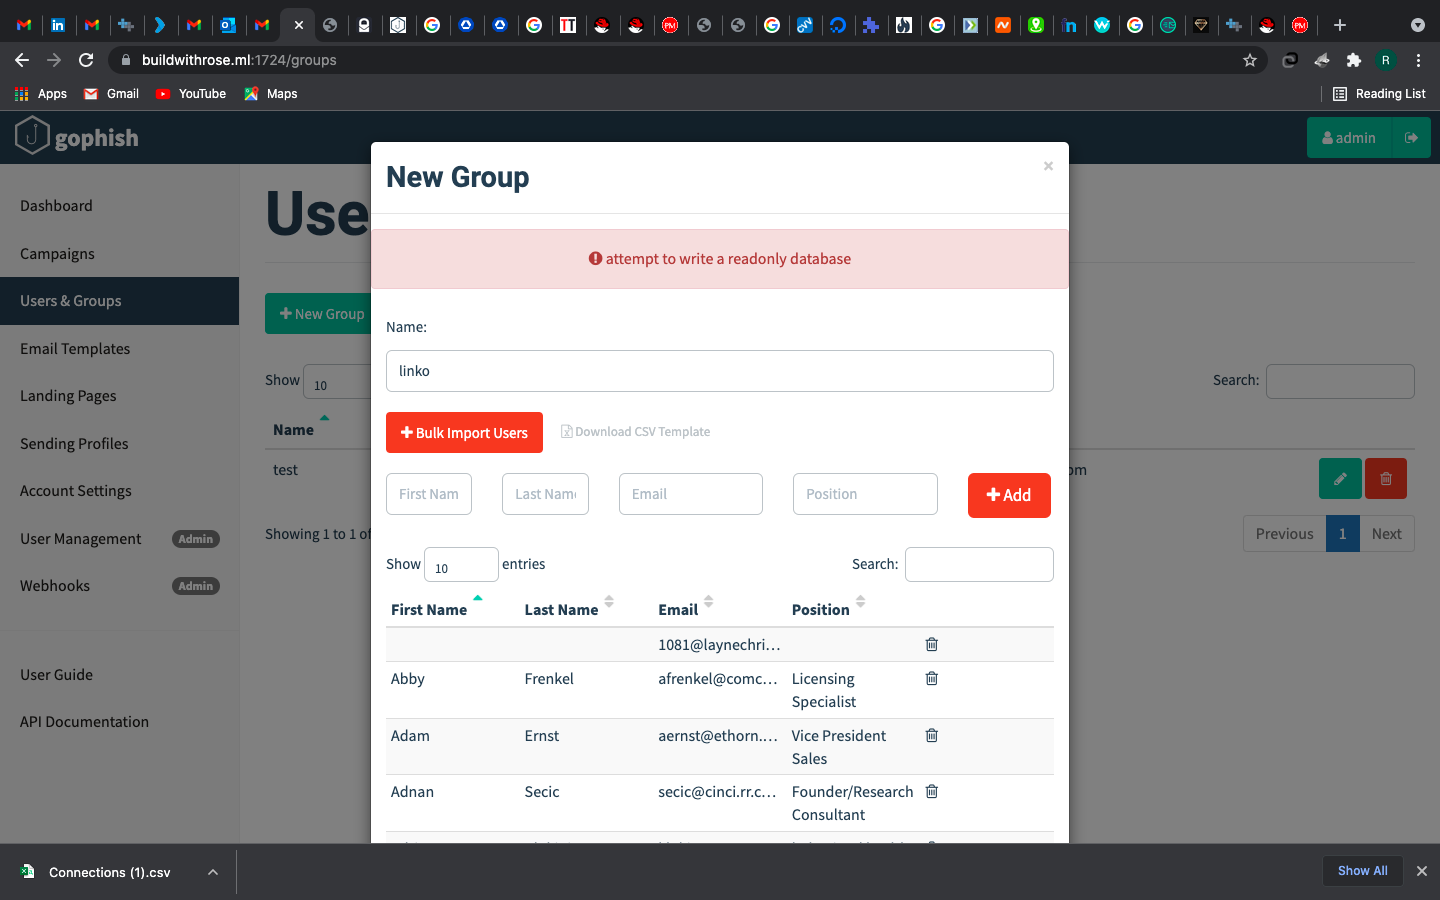The height and width of the screenshot is (900, 1440).
Task: Dismiss the downloads bar
Action: point(1421,871)
